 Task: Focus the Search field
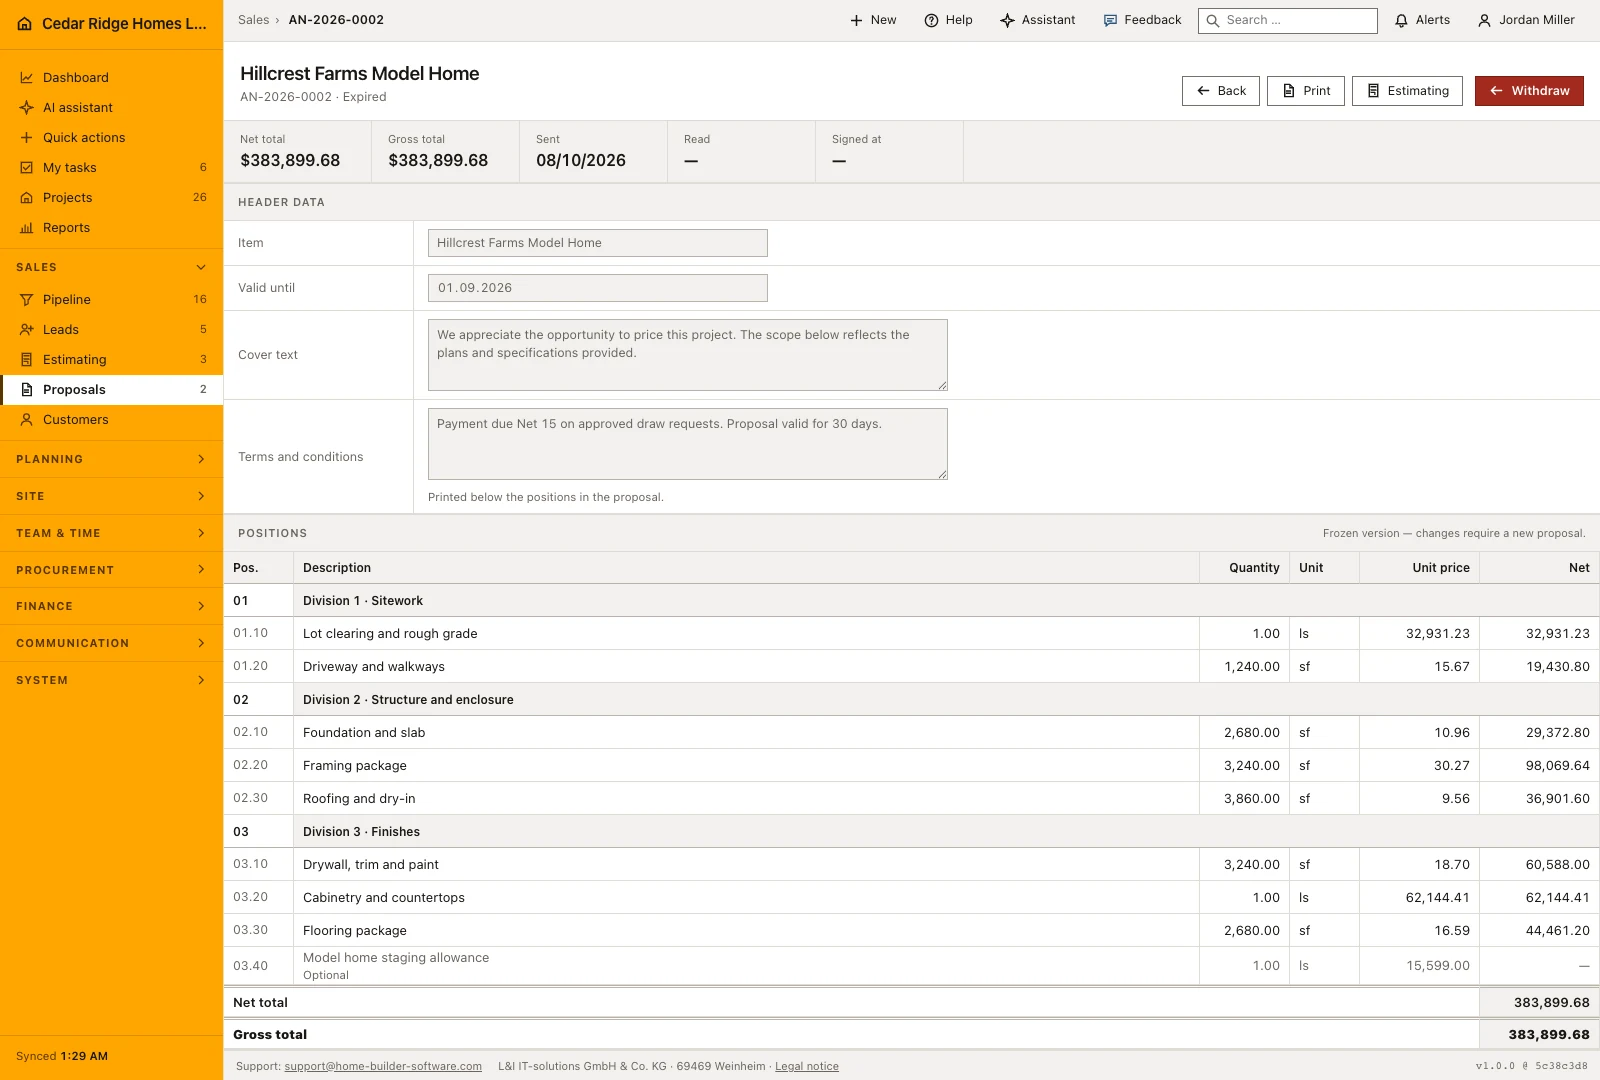pos(1288,20)
